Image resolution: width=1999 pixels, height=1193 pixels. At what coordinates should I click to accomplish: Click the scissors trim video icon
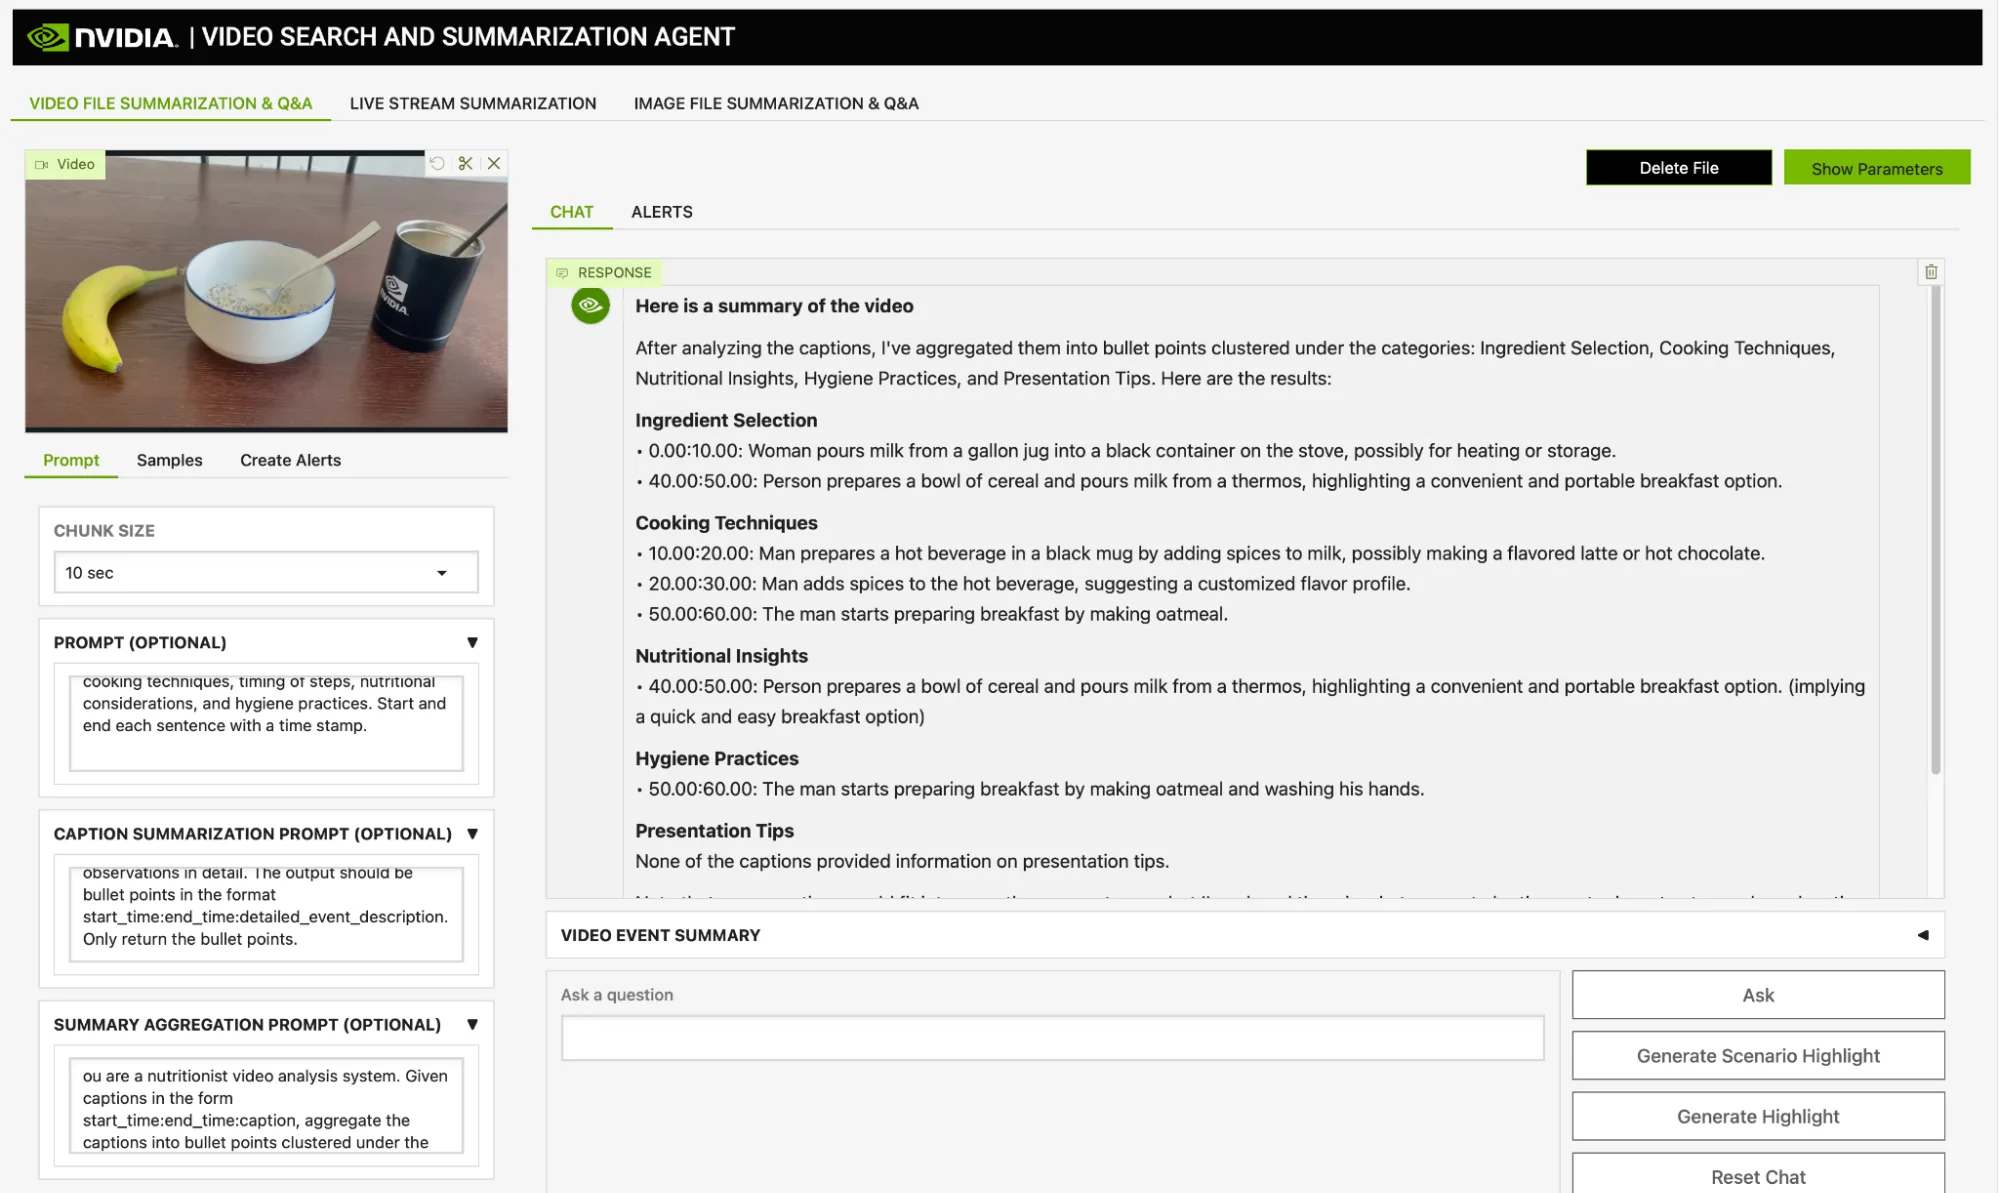tap(465, 163)
